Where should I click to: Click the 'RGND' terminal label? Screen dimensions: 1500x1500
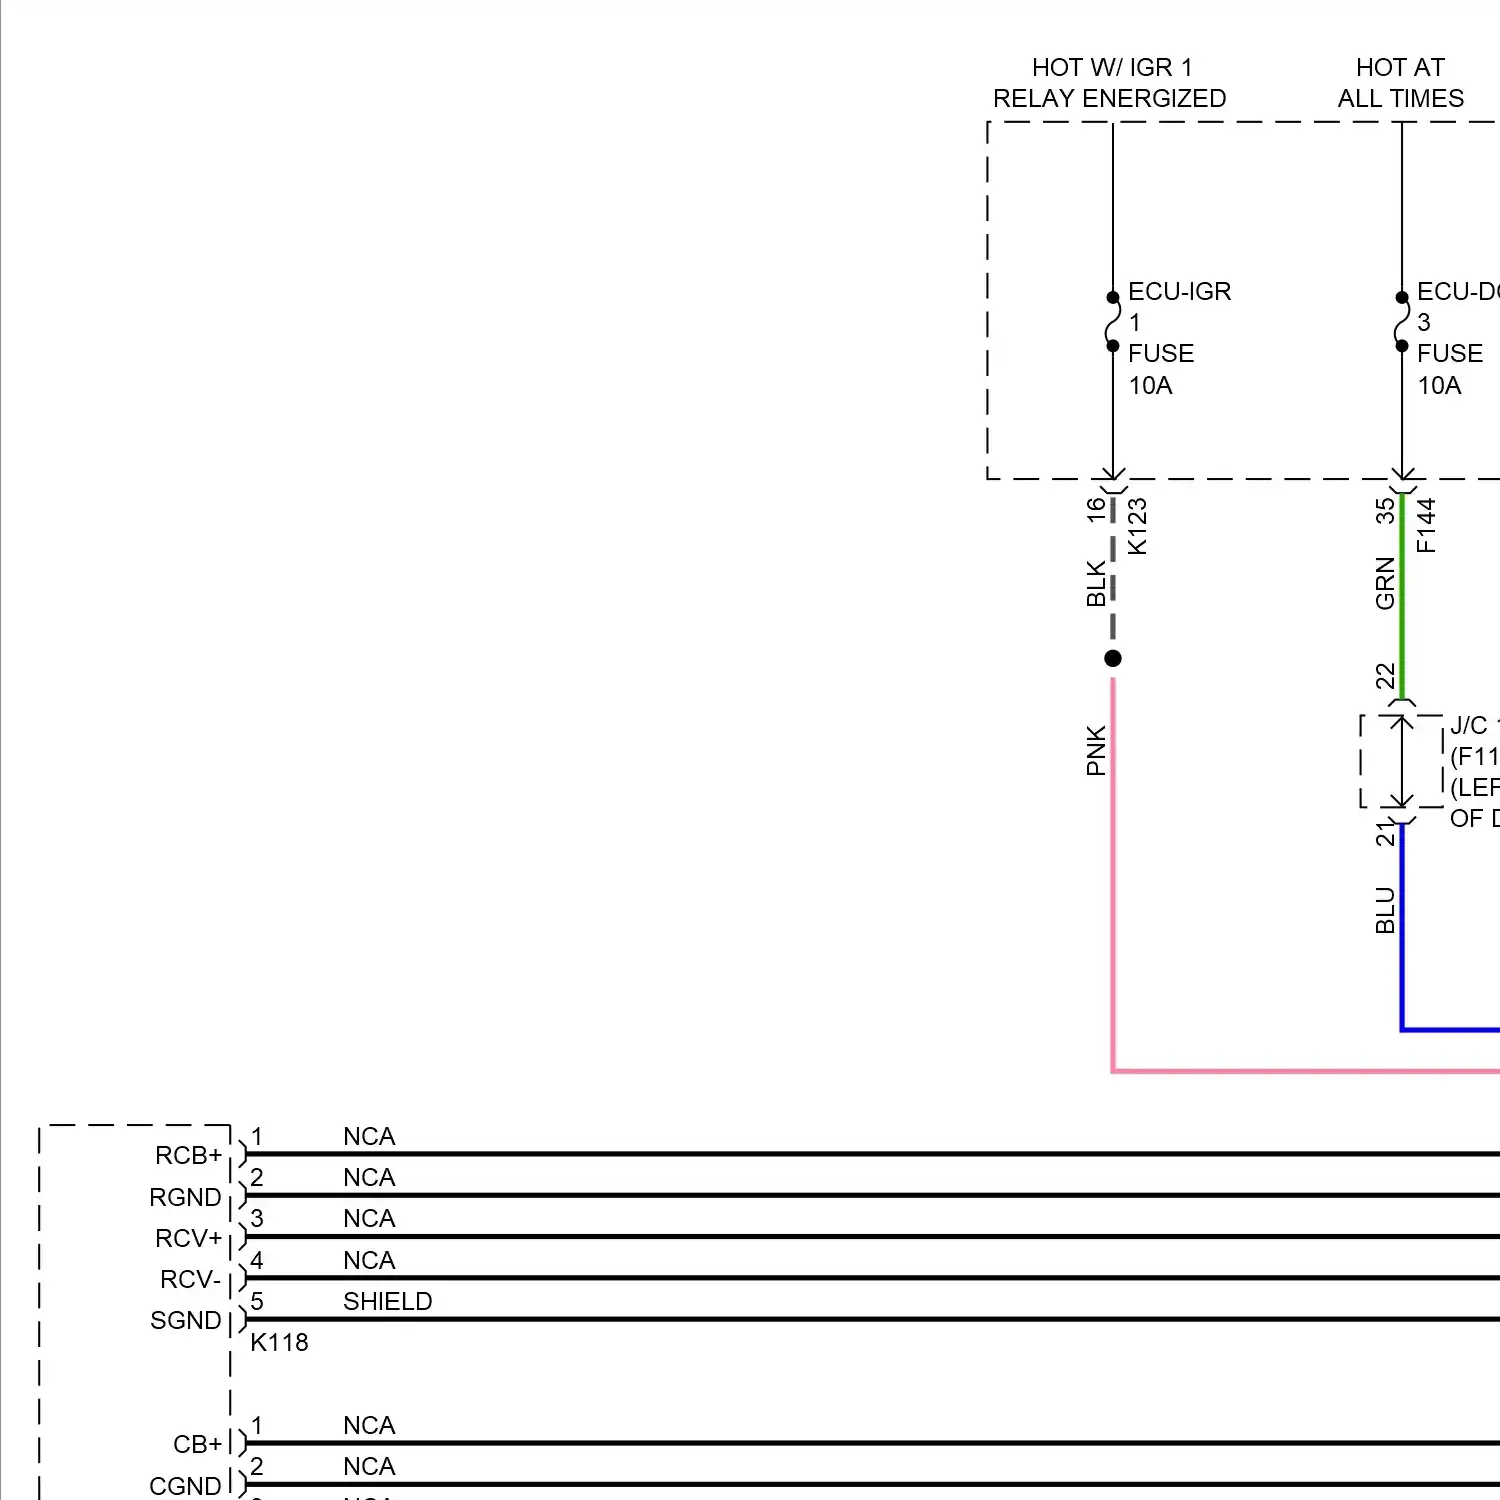pyautogui.click(x=185, y=1197)
